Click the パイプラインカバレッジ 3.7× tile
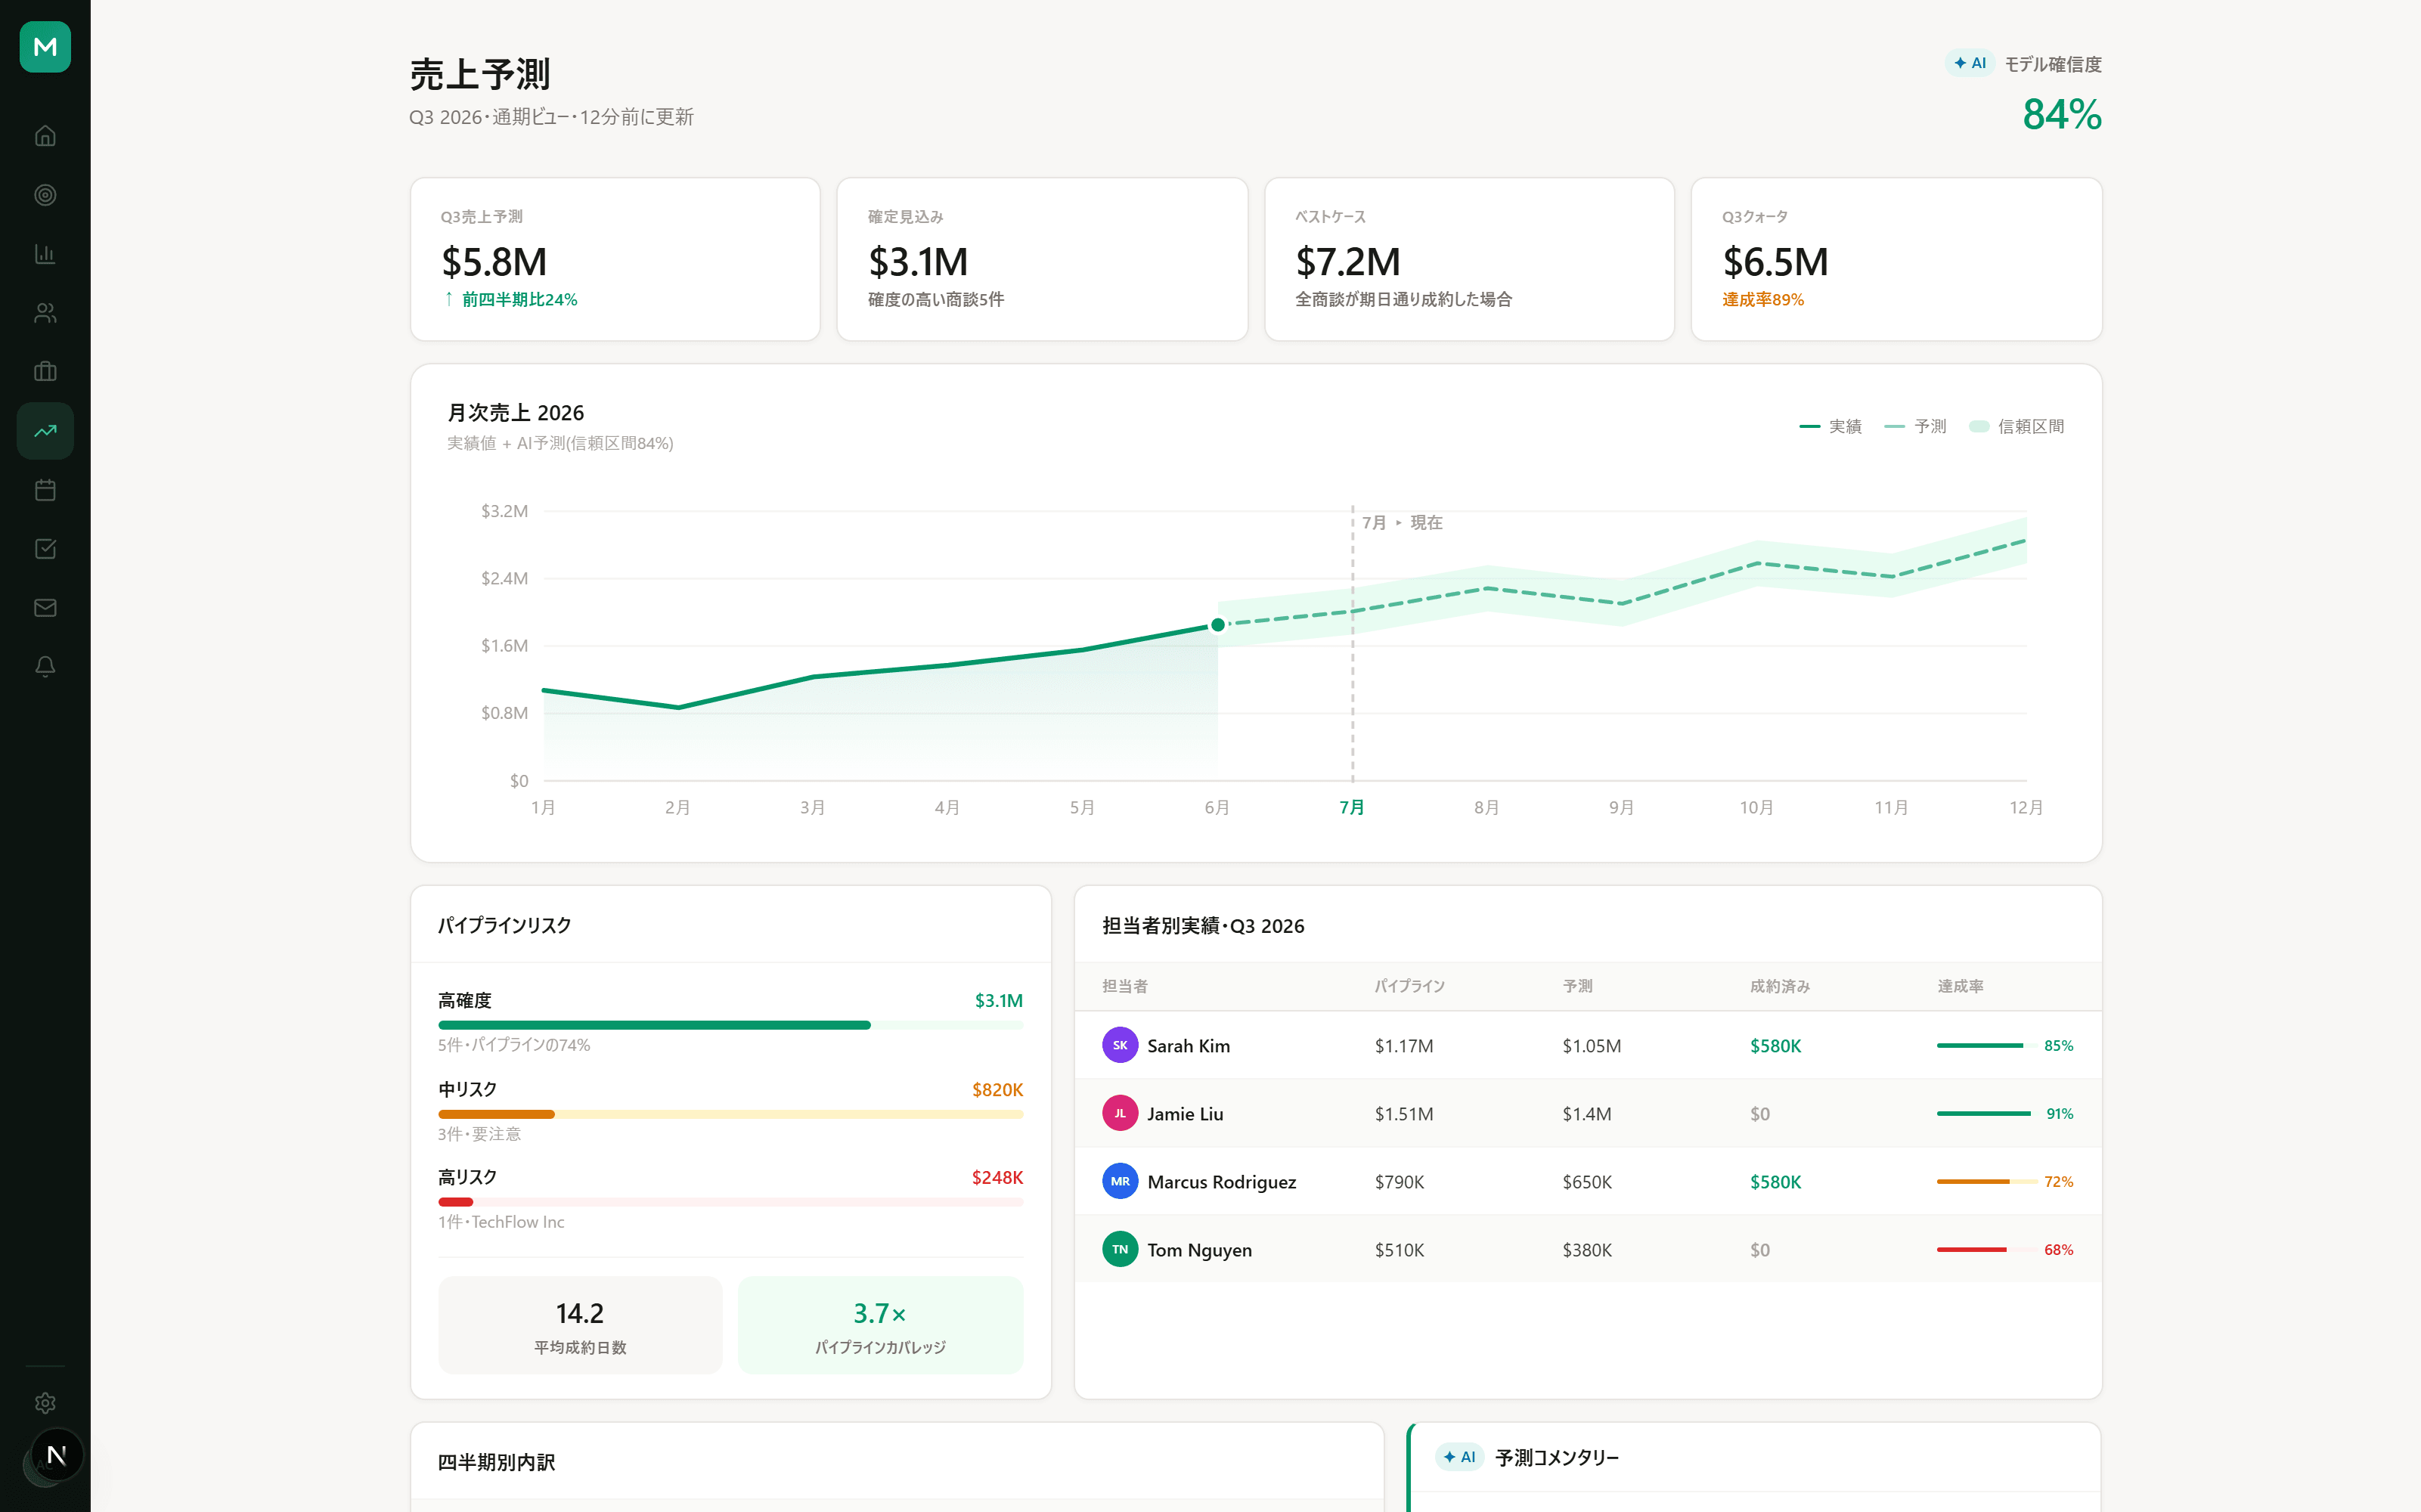Viewport: 2421px width, 1512px height. click(x=880, y=1325)
